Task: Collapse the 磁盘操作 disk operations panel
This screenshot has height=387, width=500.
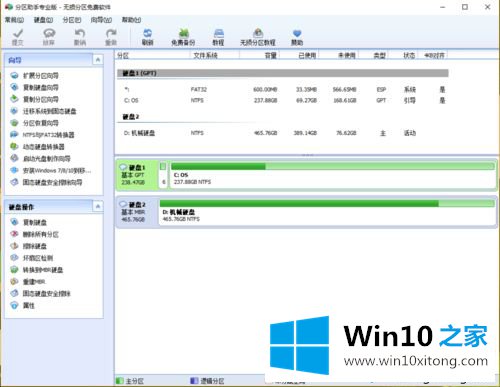Action: [x=98, y=206]
